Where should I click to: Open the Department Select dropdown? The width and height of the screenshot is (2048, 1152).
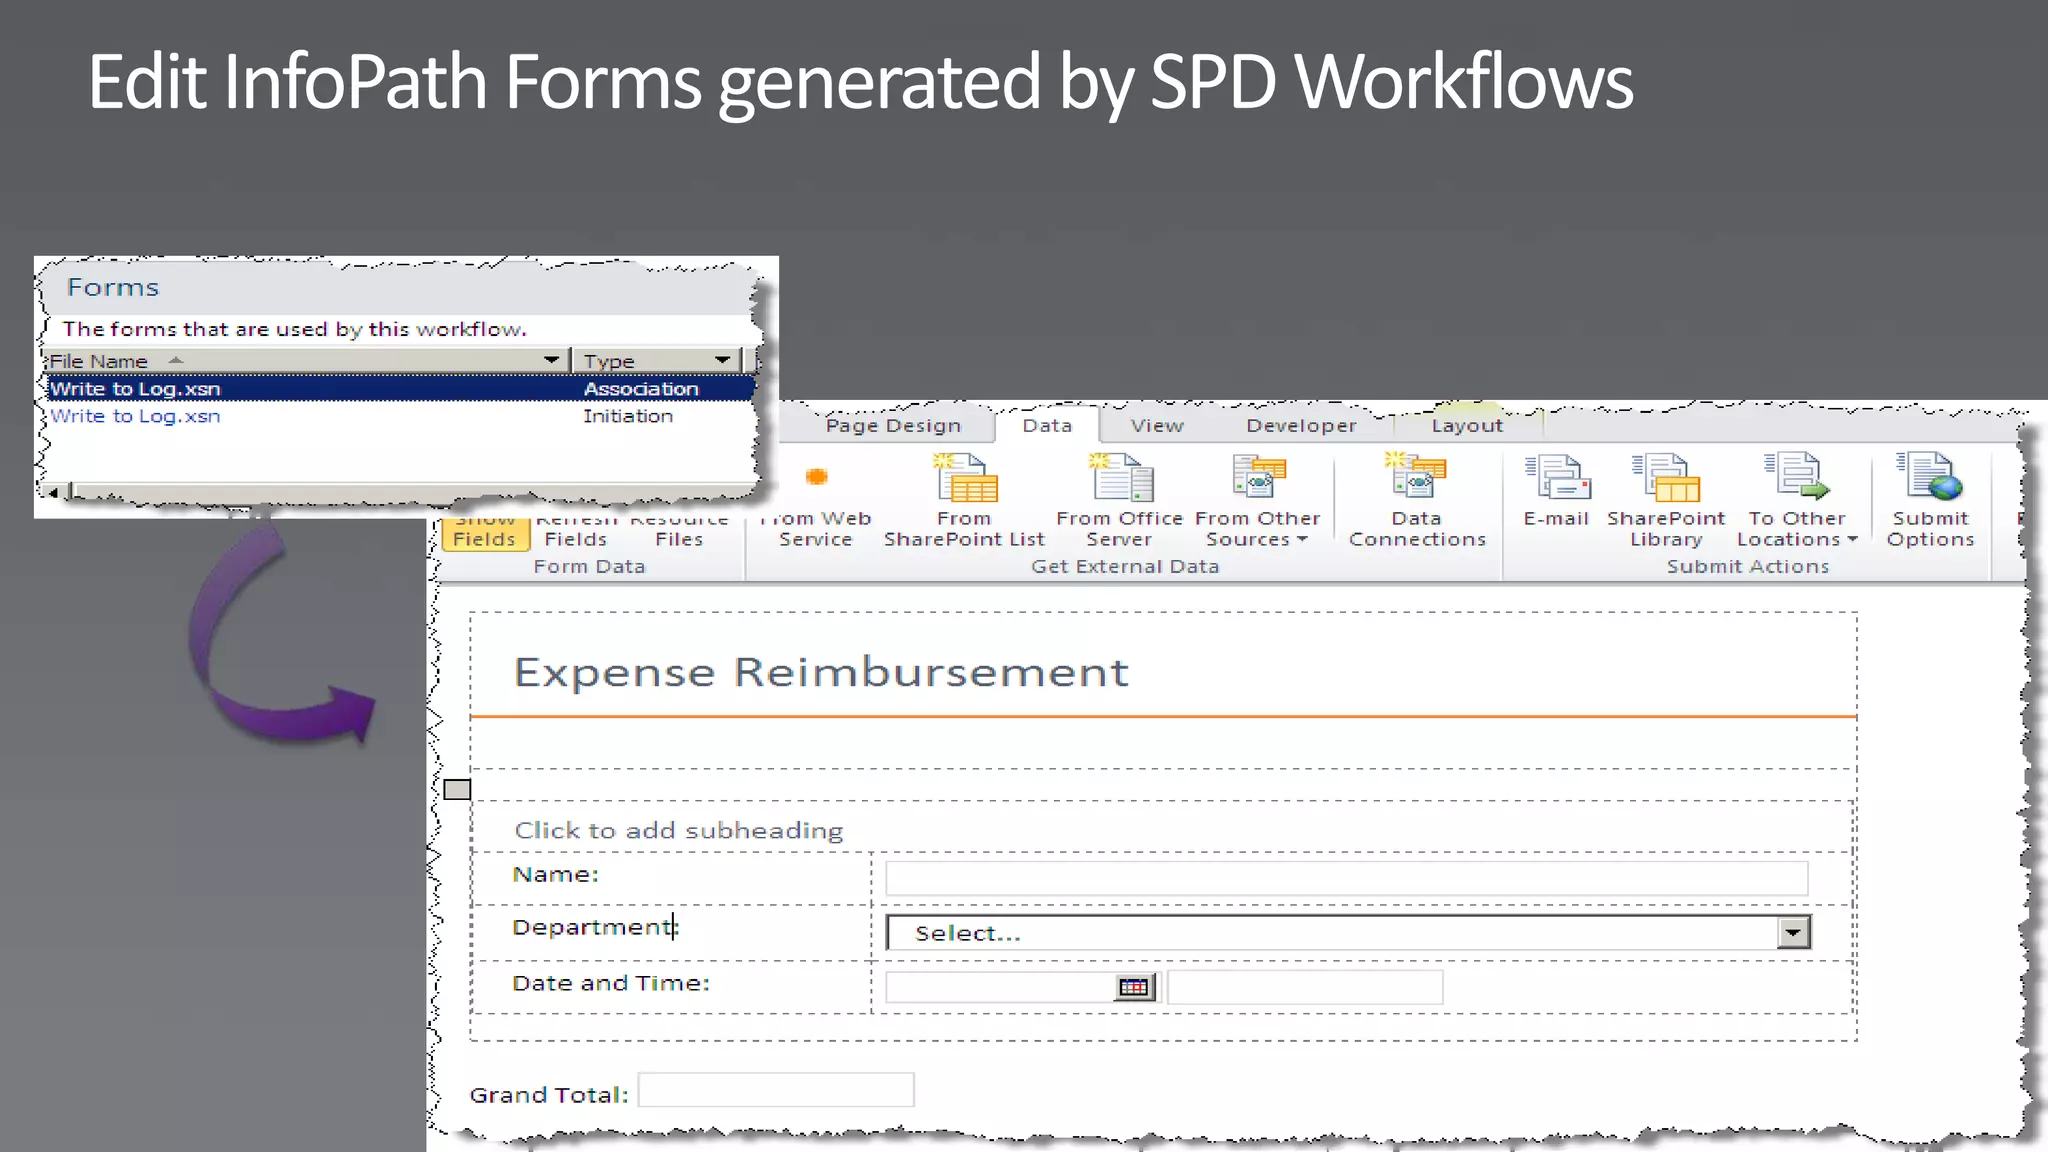(1792, 933)
